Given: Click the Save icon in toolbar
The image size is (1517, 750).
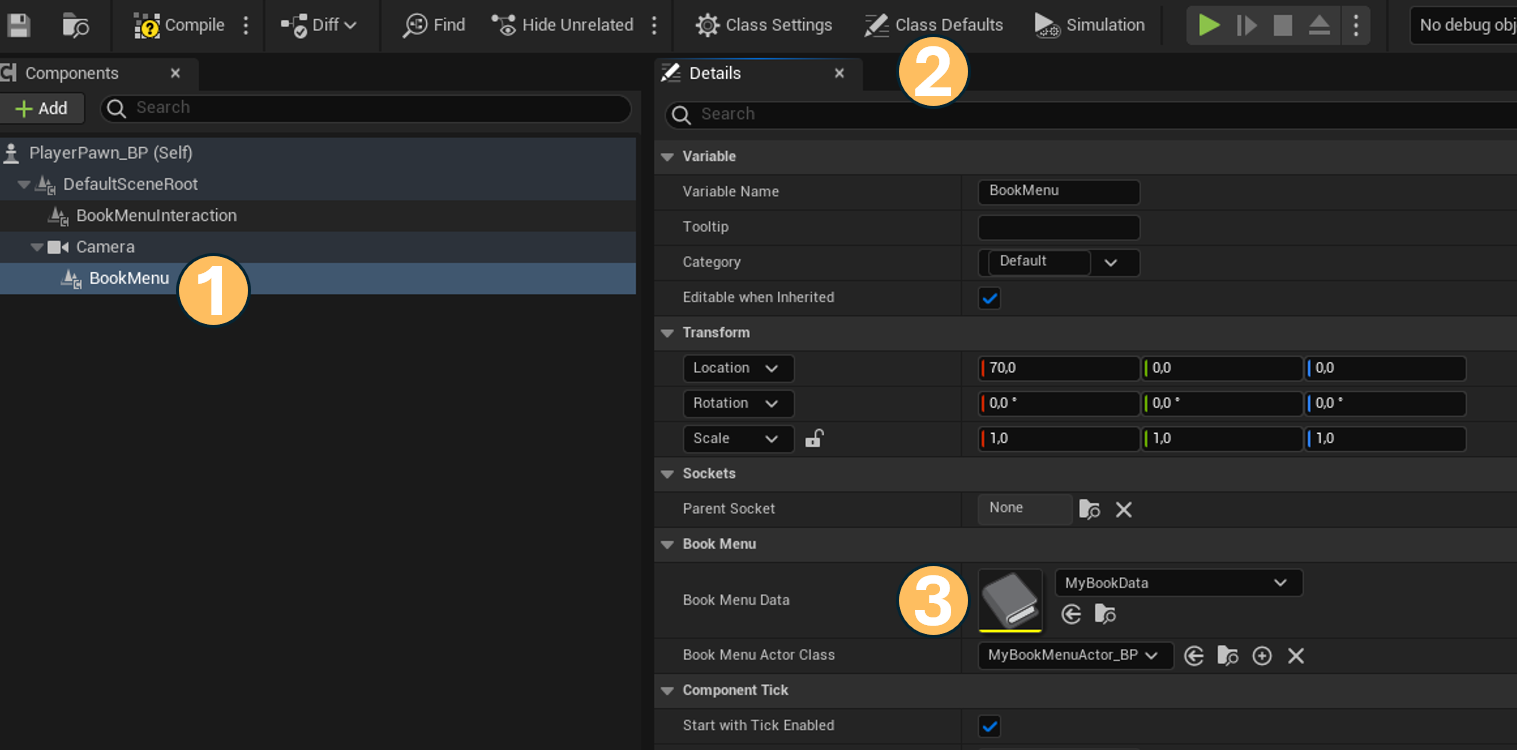Looking at the screenshot, I should pyautogui.click(x=18, y=25).
